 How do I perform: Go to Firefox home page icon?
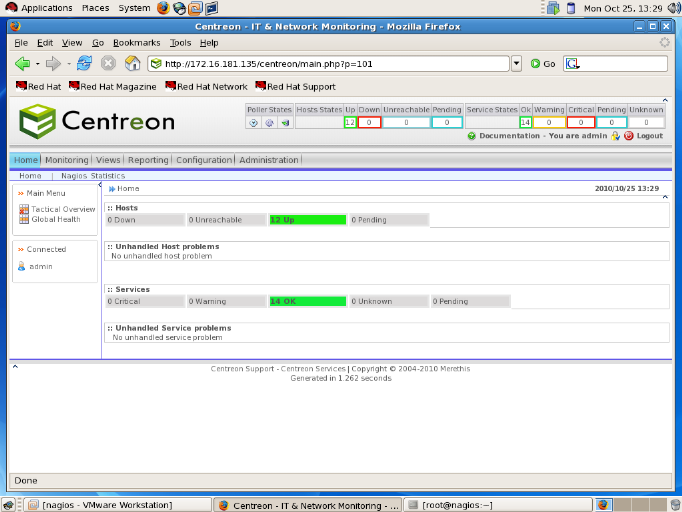tap(133, 64)
